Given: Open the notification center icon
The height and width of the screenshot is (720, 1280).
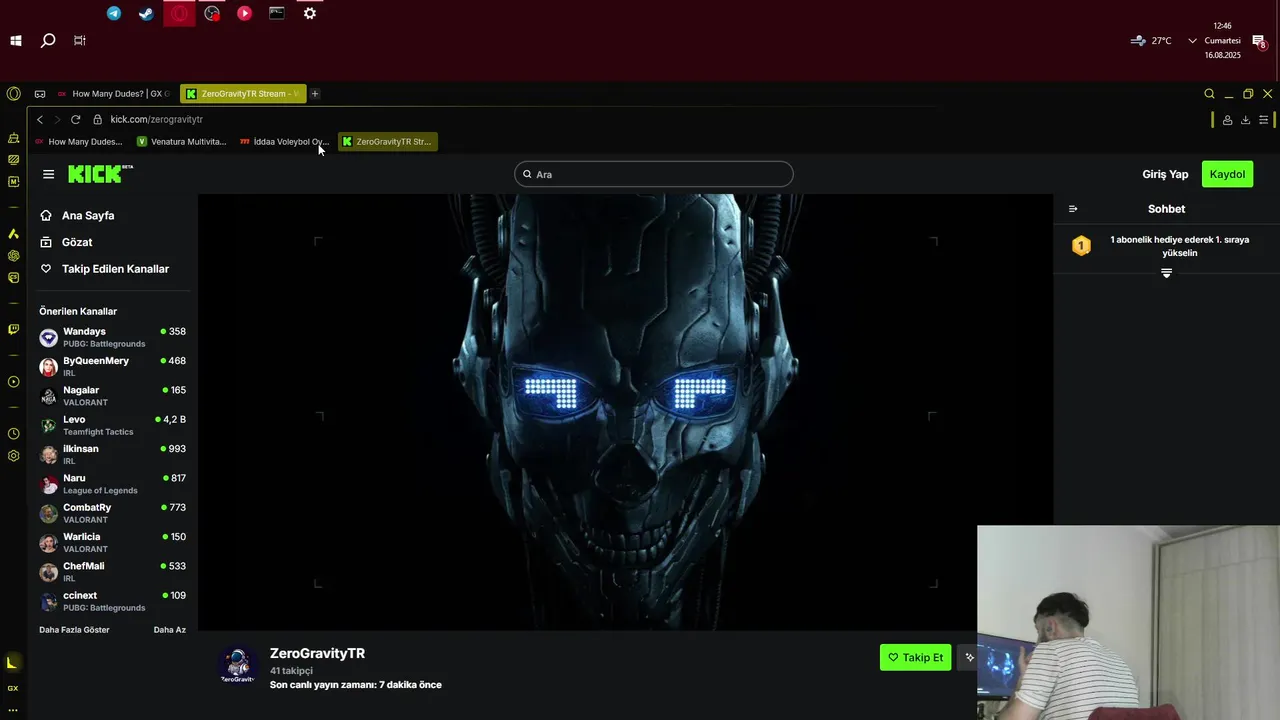Looking at the screenshot, I should click(x=1259, y=41).
